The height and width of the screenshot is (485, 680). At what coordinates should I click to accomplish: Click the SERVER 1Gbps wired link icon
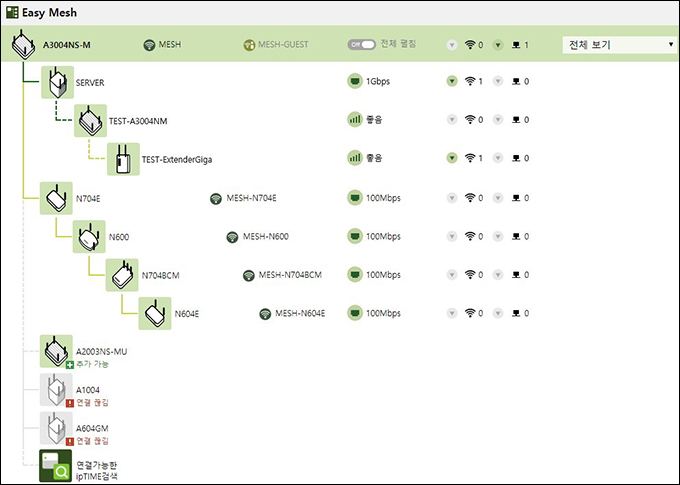(355, 81)
